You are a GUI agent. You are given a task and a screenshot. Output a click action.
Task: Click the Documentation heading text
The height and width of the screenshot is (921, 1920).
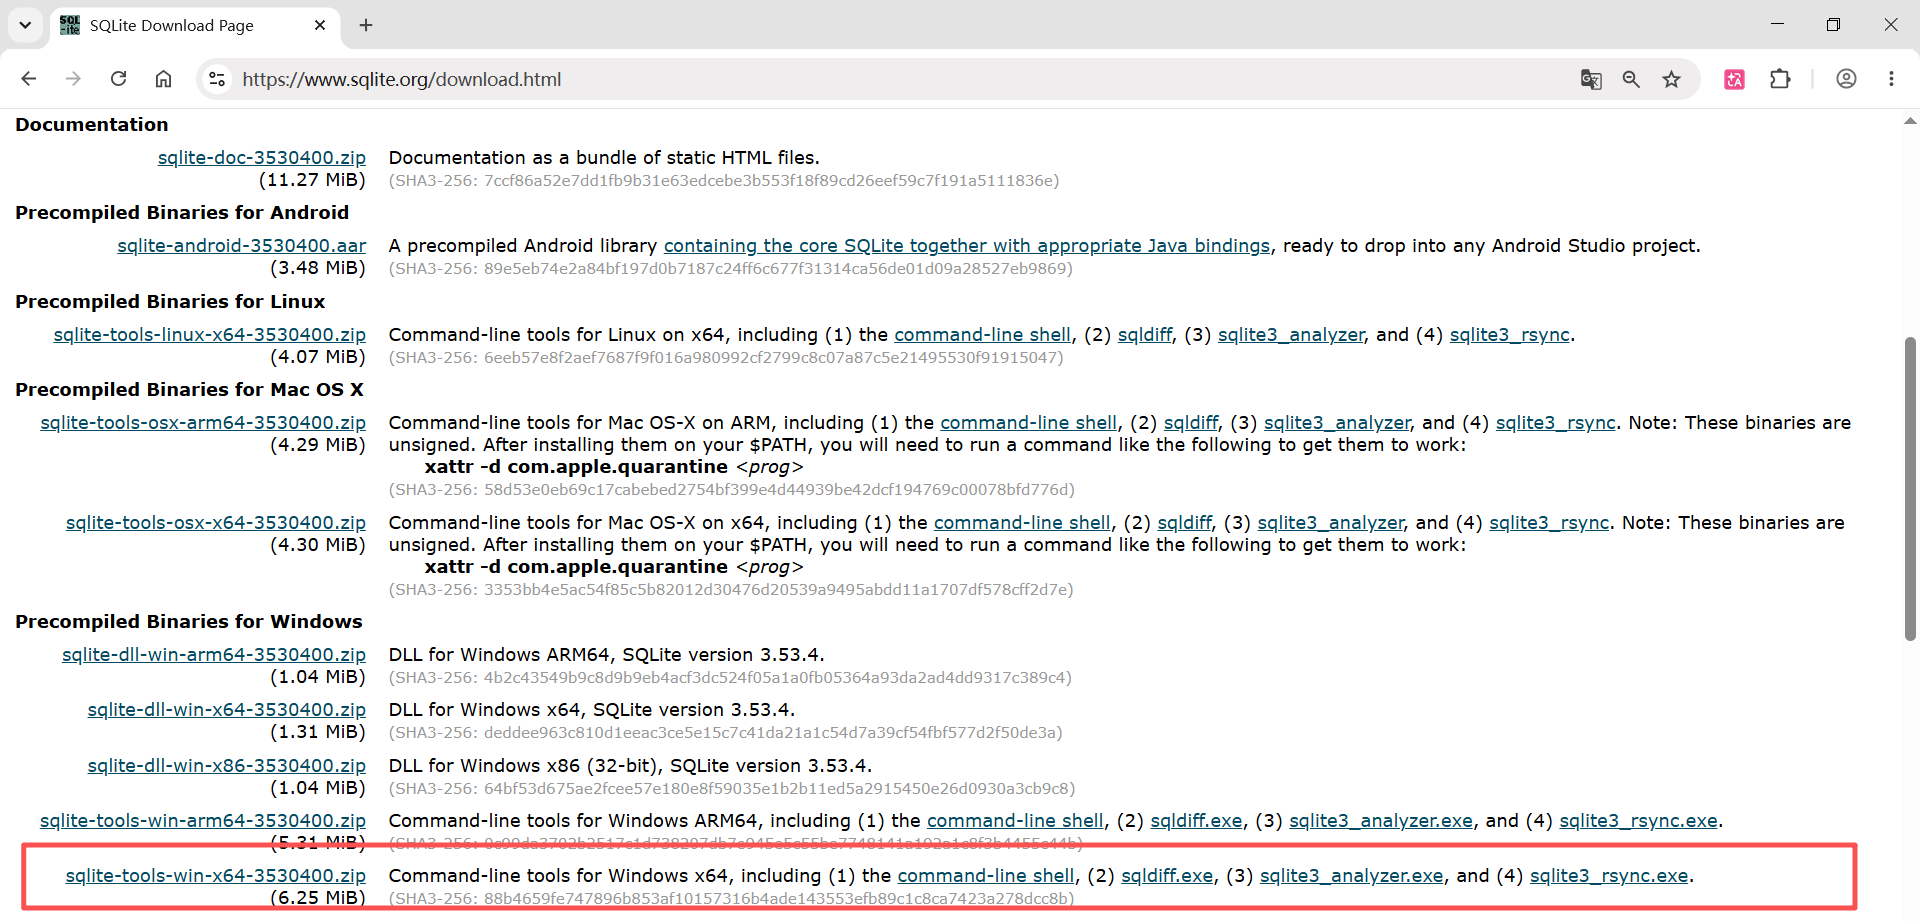[x=92, y=124]
